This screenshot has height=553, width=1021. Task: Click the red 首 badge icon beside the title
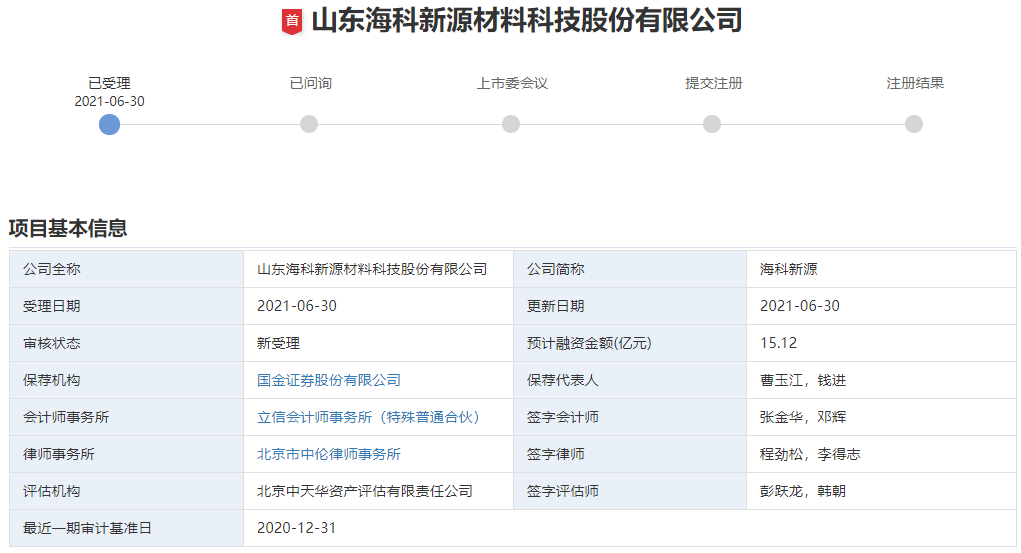coord(292,21)
